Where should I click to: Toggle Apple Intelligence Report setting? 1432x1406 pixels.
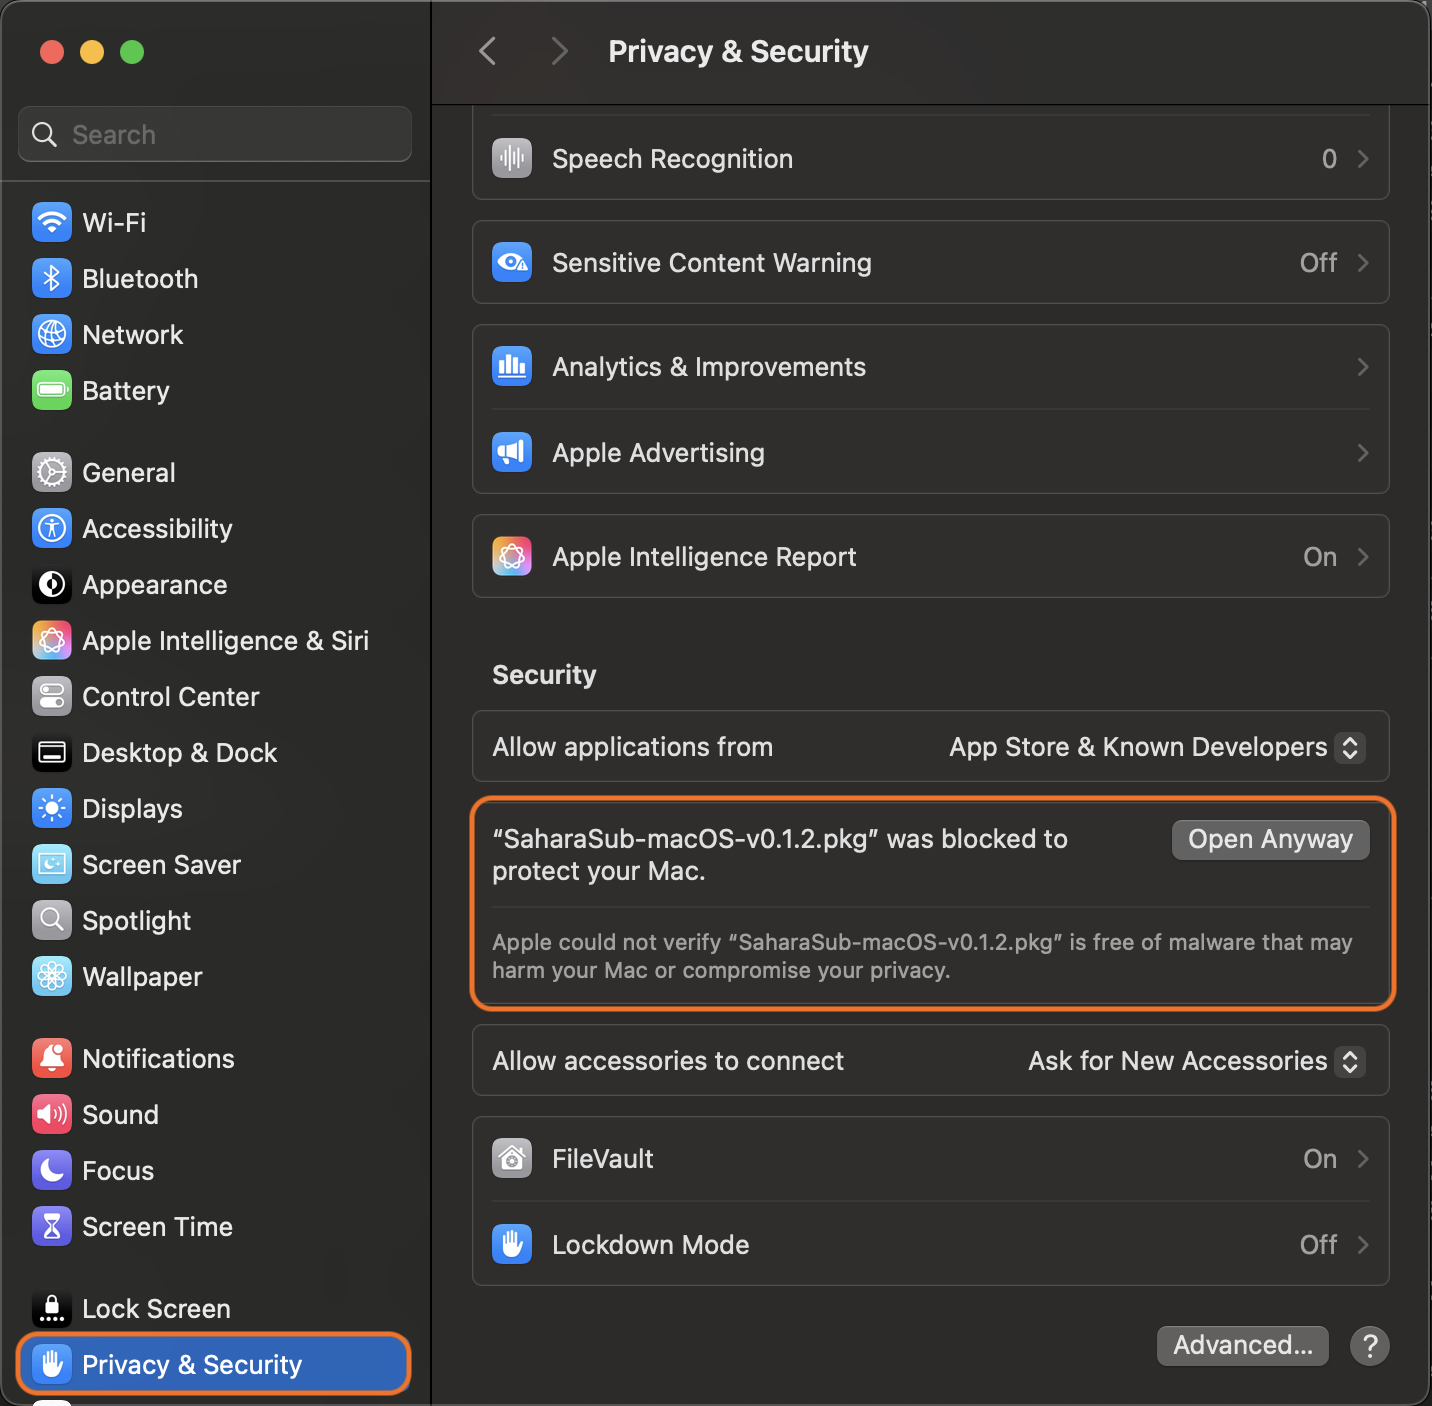coord(930,556)
